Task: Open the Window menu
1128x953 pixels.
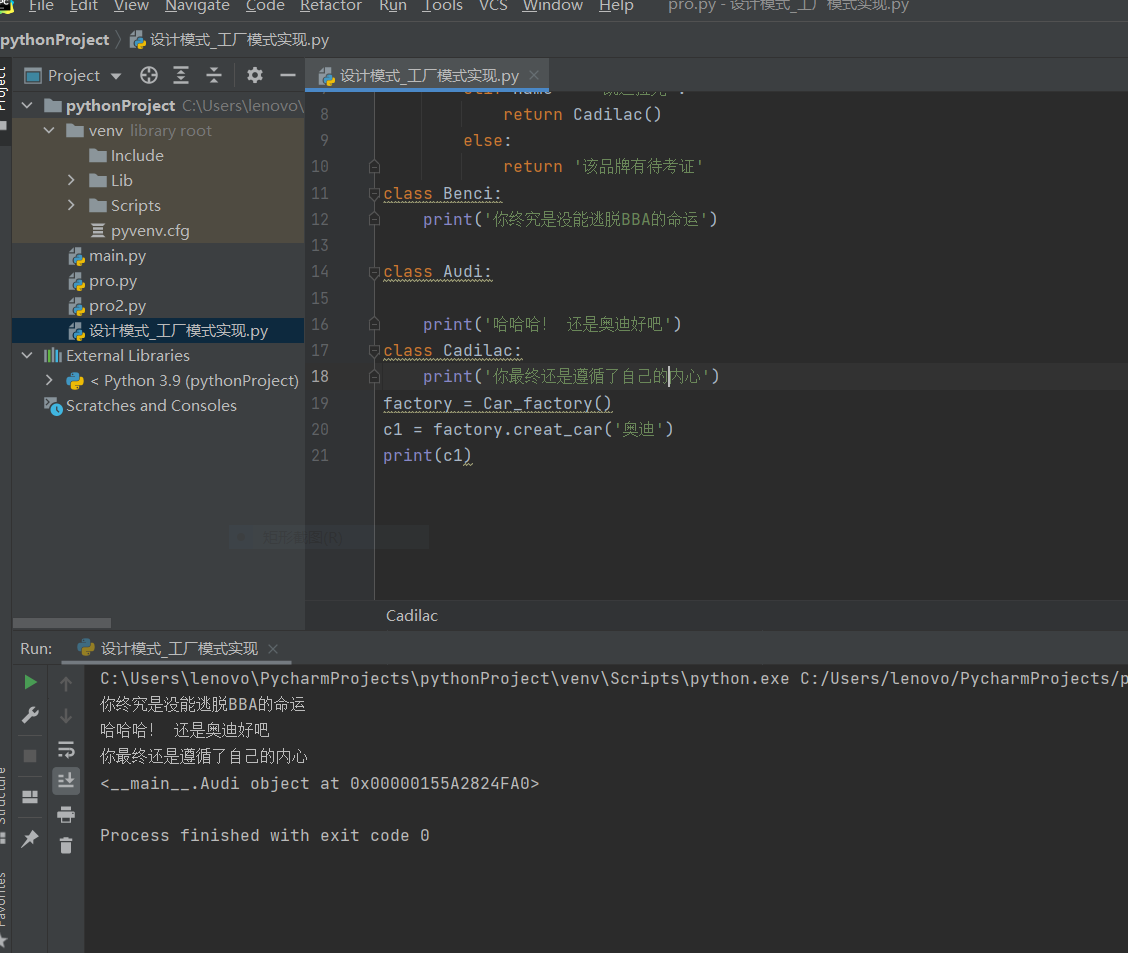Action: click(x=552, y=6)
